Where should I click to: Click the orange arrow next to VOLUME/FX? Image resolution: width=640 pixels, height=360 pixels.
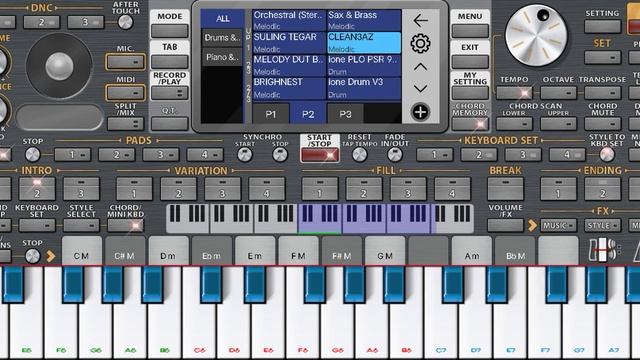point(532,225)
